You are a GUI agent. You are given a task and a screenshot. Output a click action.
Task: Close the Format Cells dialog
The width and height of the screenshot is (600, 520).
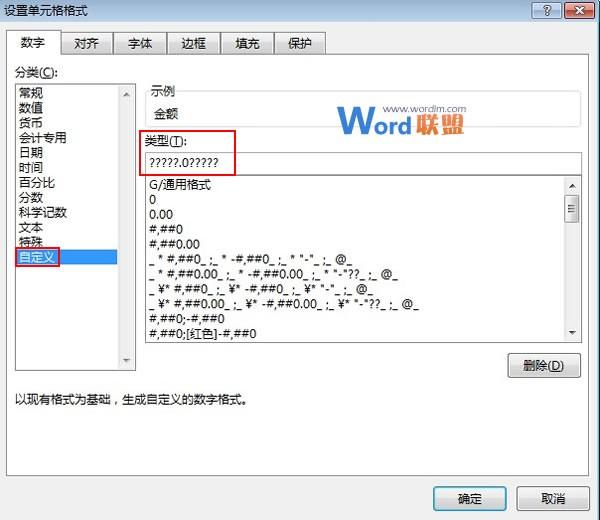[x=579, y=10]
